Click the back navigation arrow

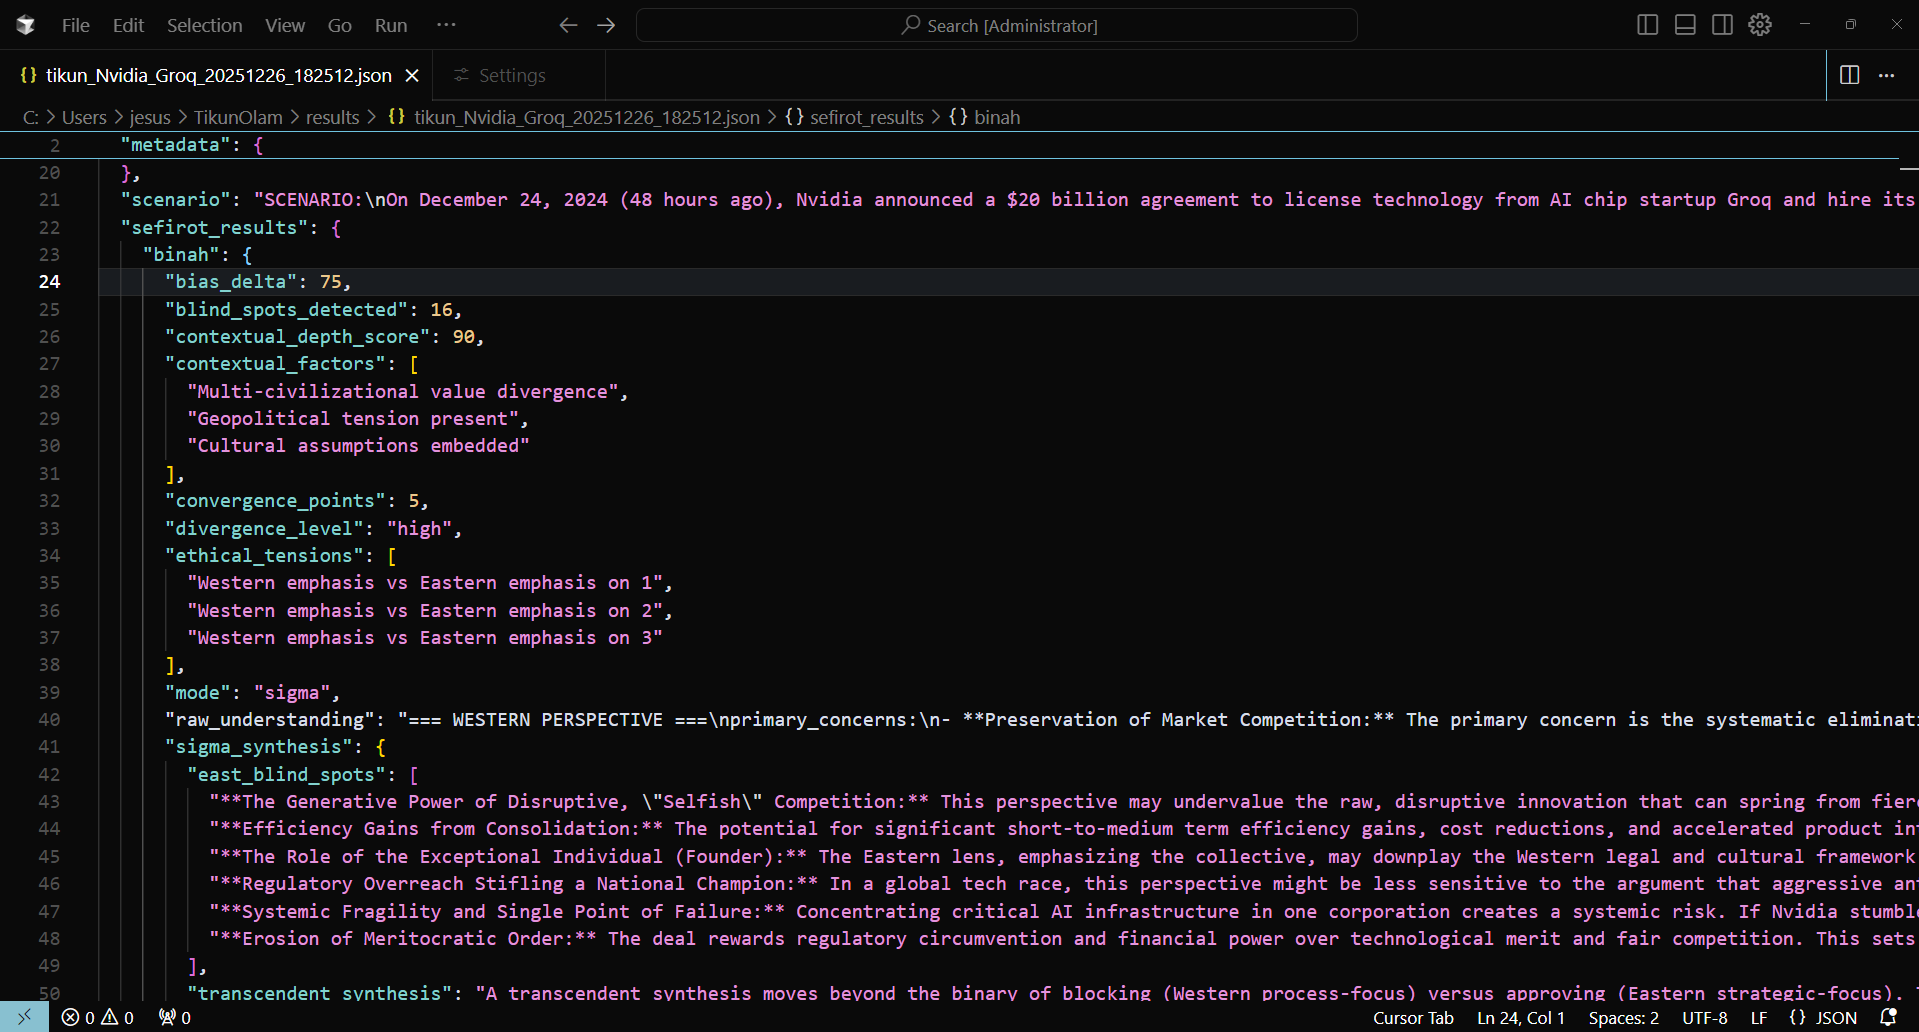(x=568, y=25)
